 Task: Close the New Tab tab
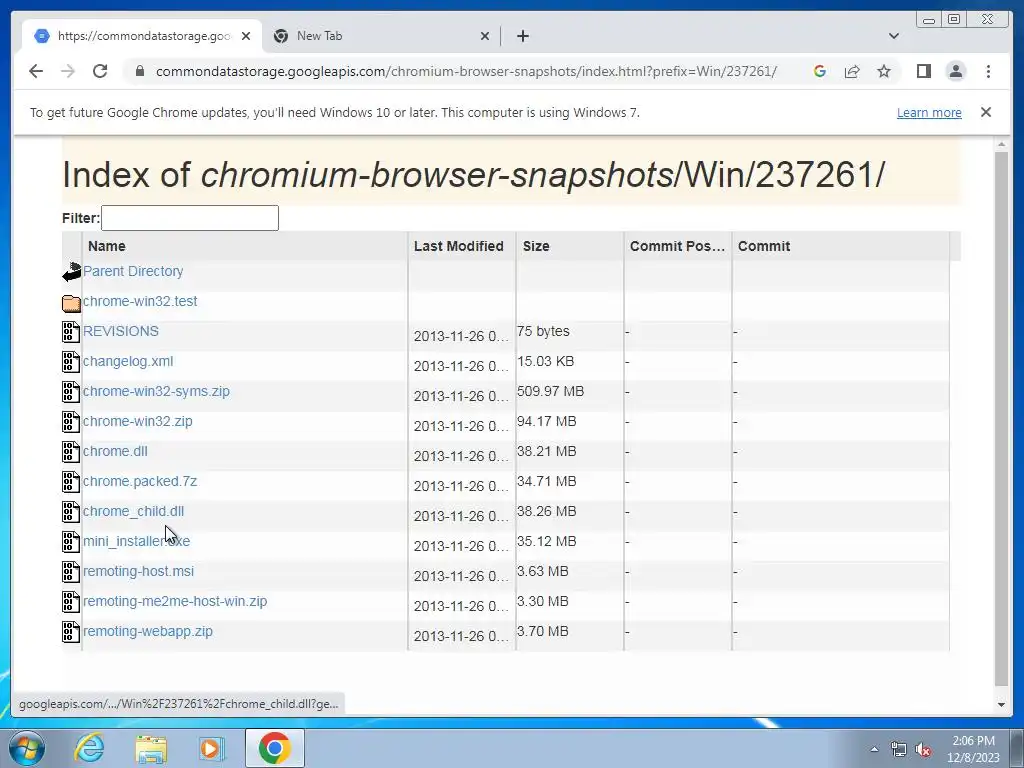485,36
